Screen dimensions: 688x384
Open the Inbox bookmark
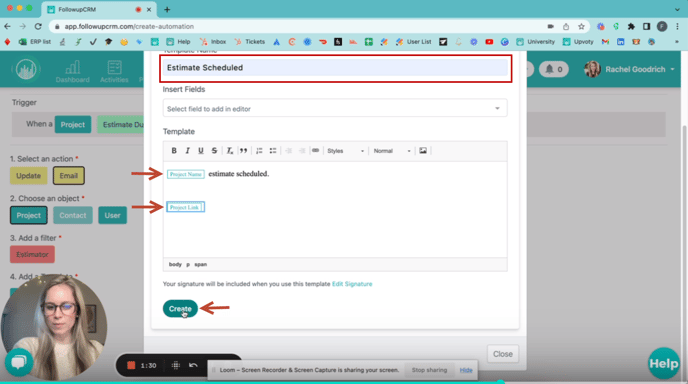tap(213, 42)
